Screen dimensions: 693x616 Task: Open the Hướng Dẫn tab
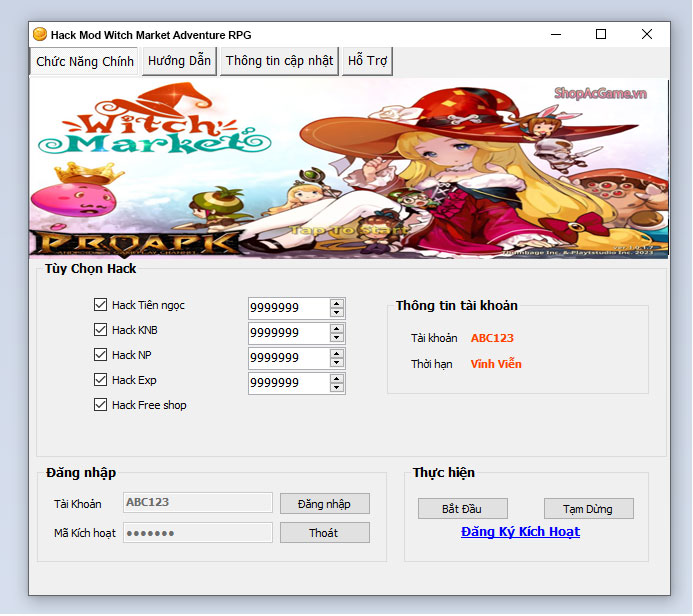click(x=179, y=61)
